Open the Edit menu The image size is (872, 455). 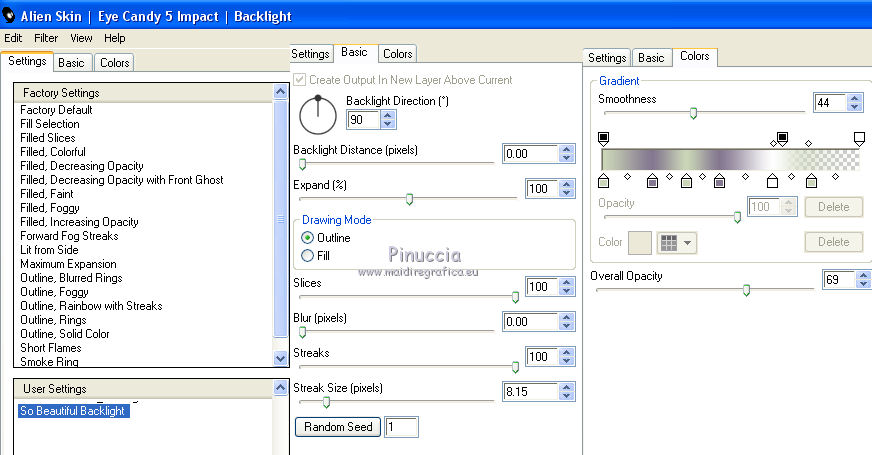pos(13,38)
